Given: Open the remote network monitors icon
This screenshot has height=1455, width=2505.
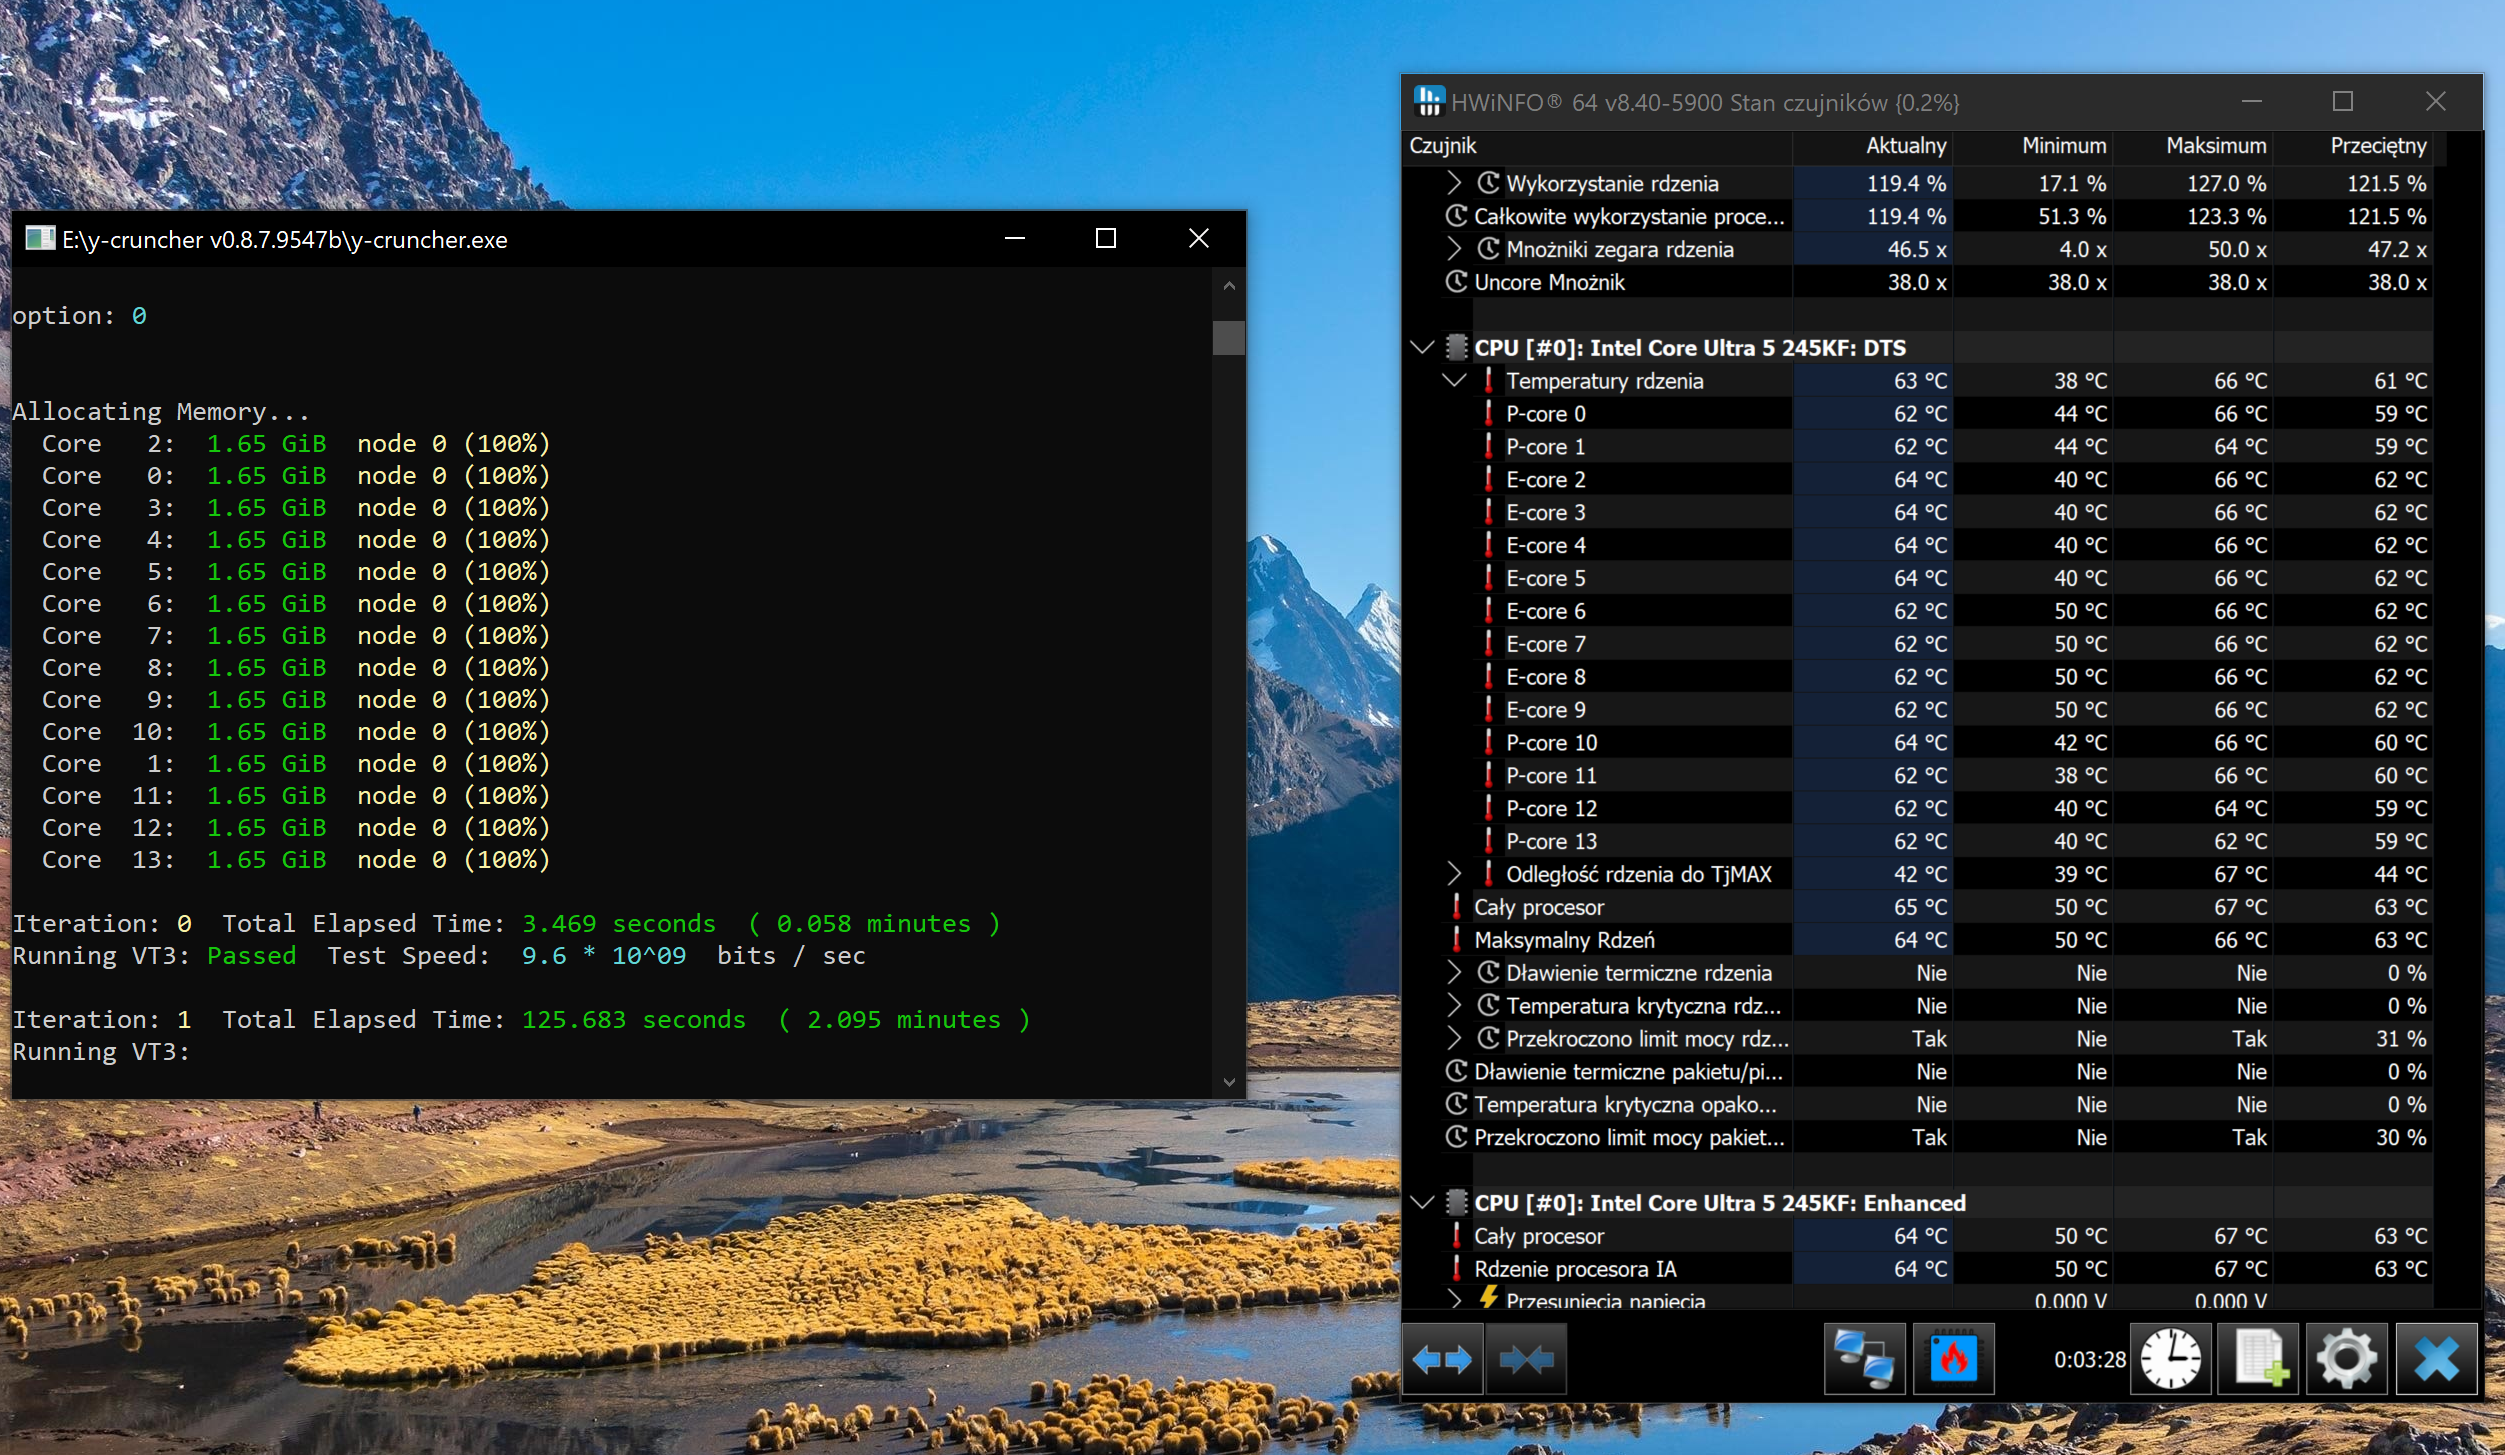Looking at the screenshot, I should click(x=1864, y=1359).
